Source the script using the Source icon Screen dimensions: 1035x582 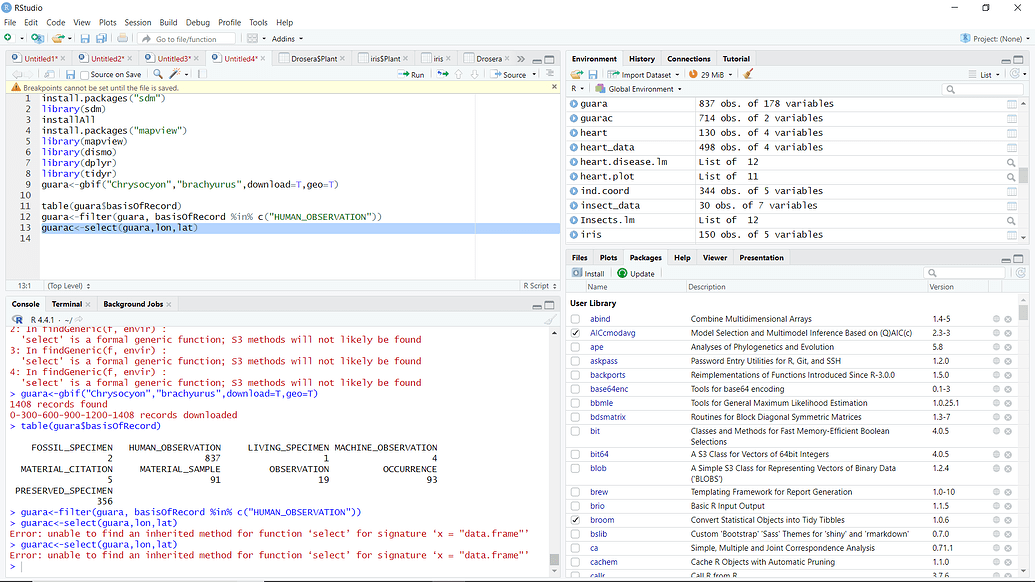click(496, 73)
